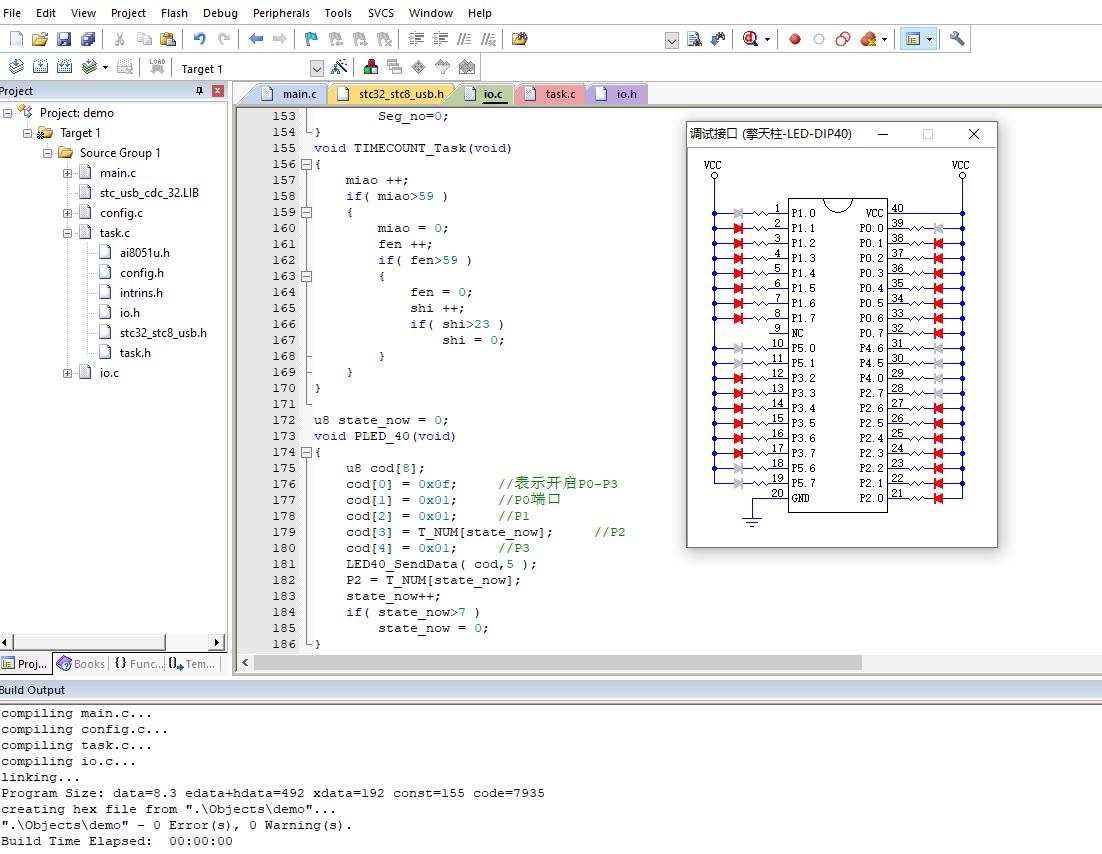The width and height of the screenshot is (1102, 854).
Task: Click Download to flash LOAD icon
Action: (x=157, y=67)
